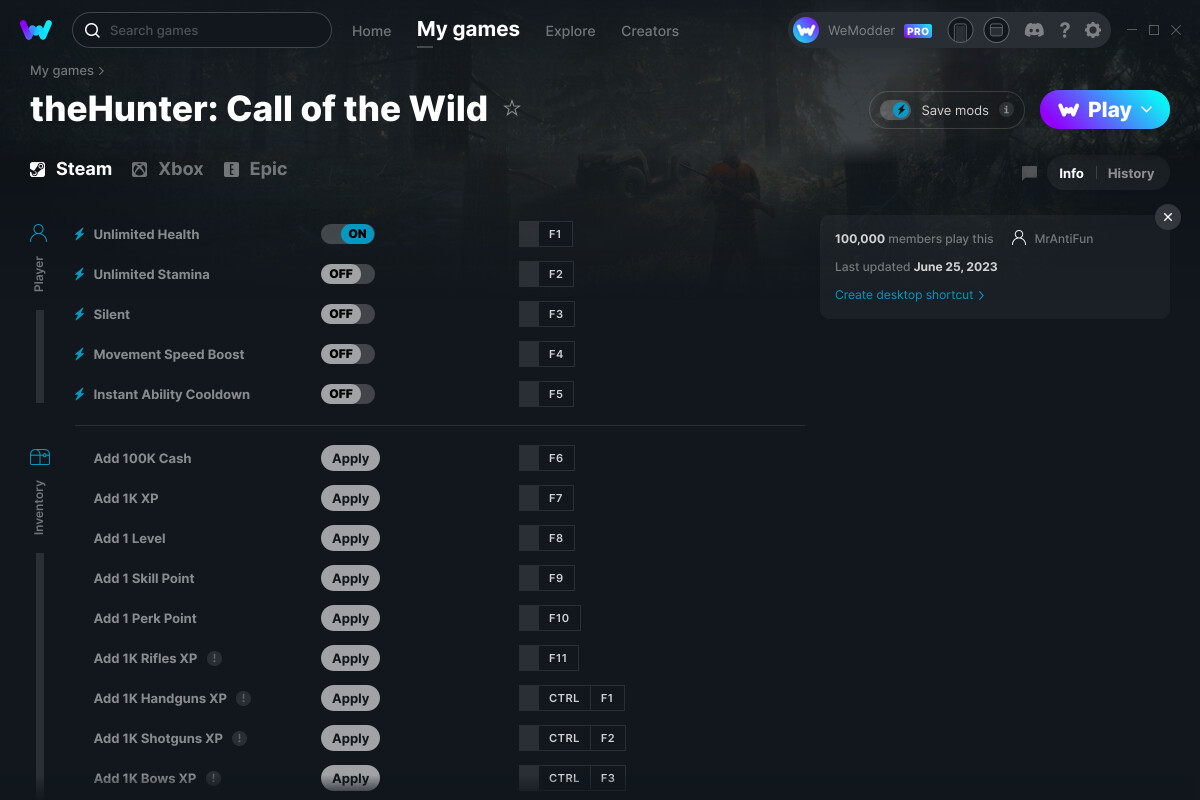Open the F6 hotkey selector for Add 100K Cash

[x=547, y=458]
